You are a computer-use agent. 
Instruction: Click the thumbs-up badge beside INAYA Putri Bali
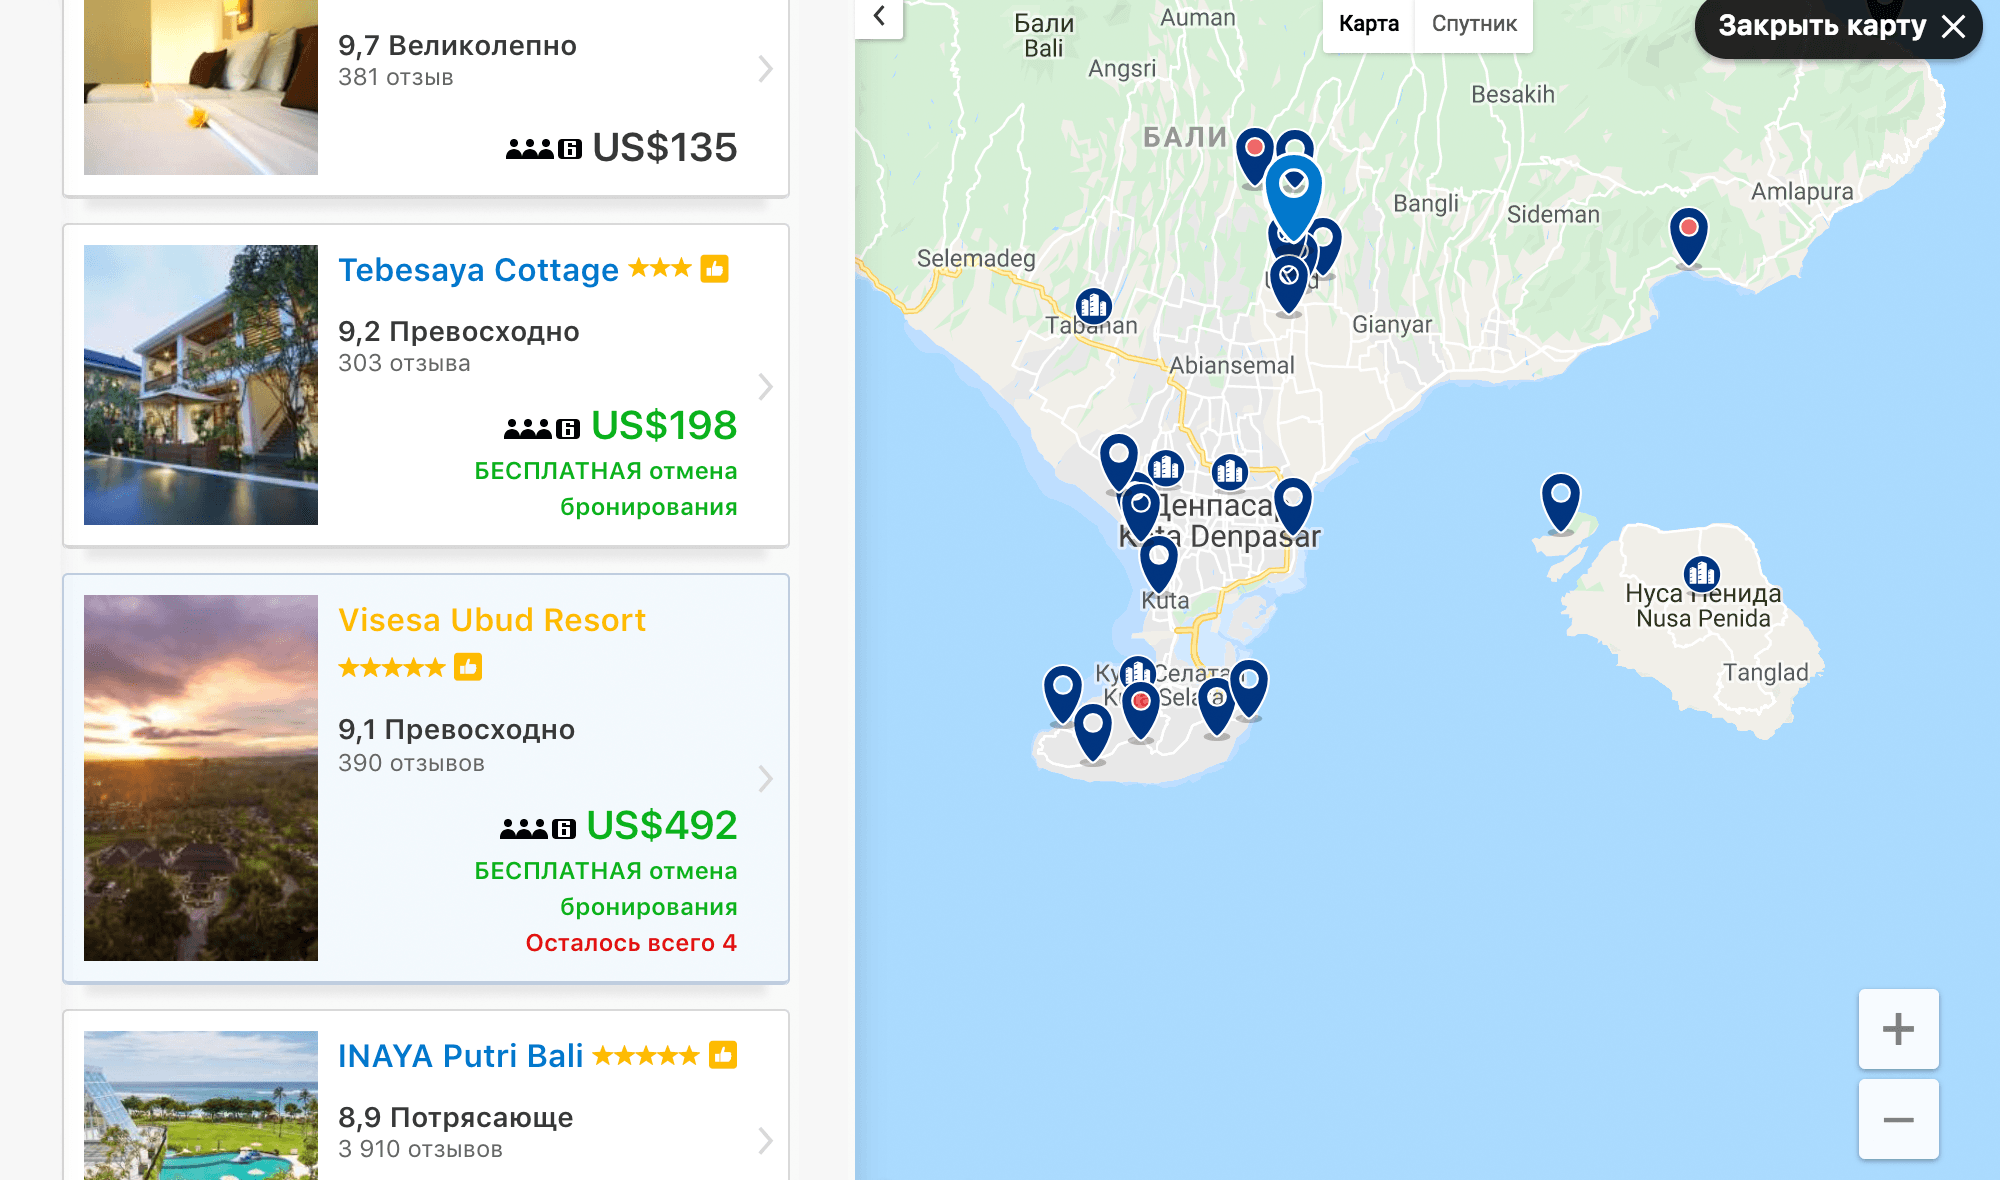(723, 1055)
